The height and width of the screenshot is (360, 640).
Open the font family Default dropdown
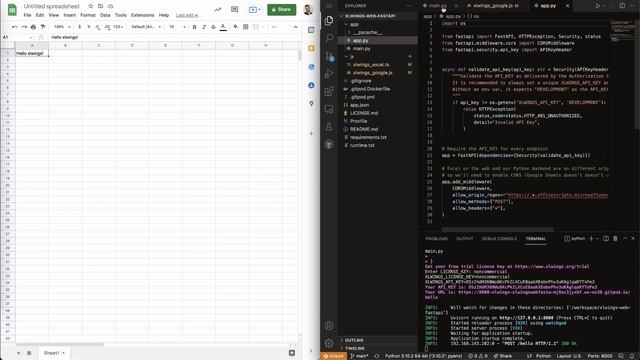(146, 27)
